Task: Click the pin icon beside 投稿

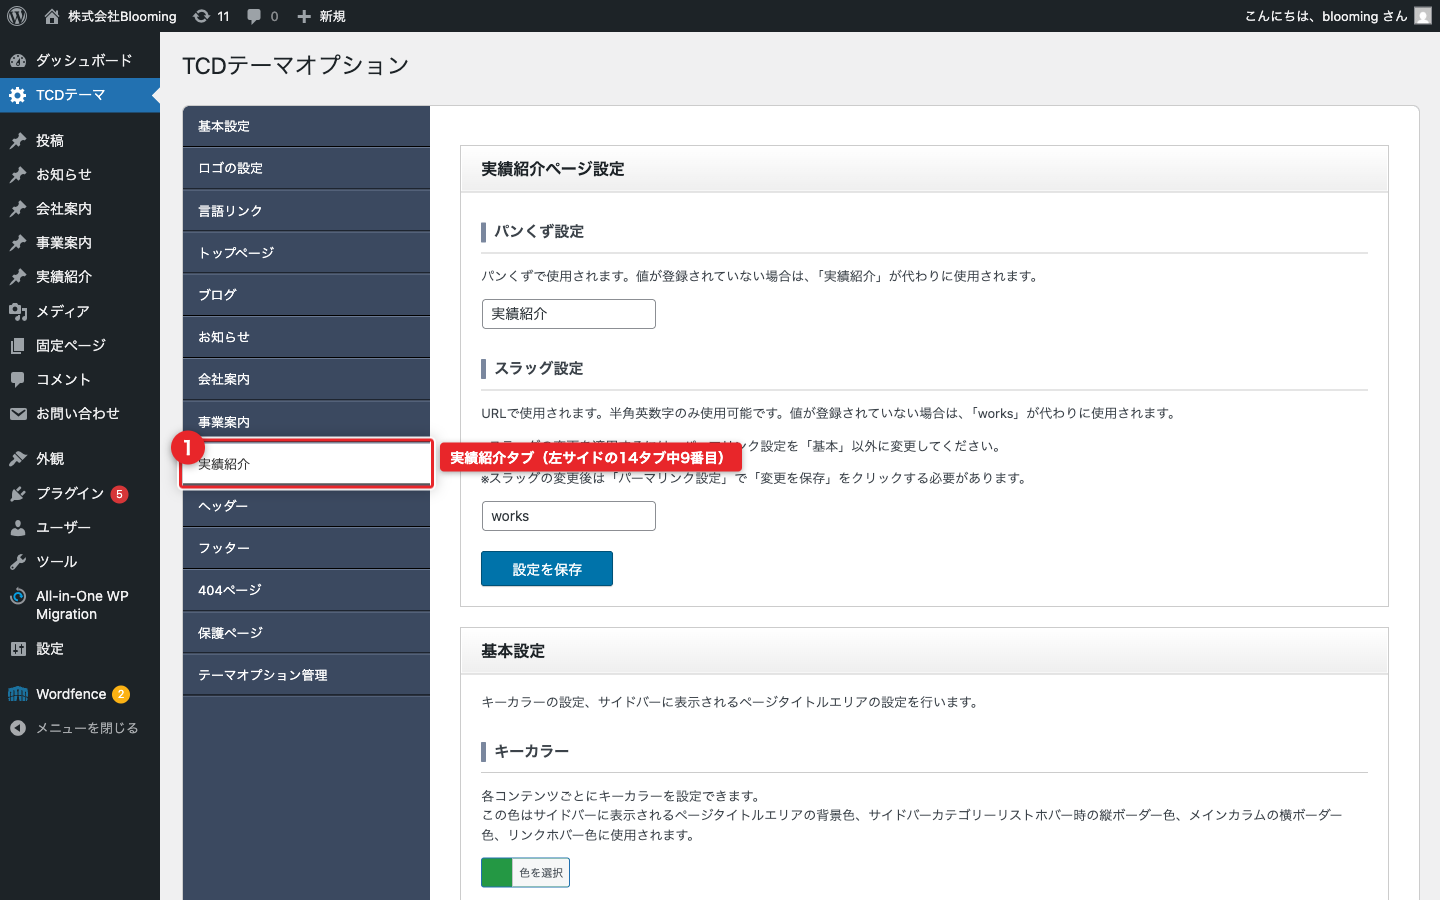Action: 18,141
